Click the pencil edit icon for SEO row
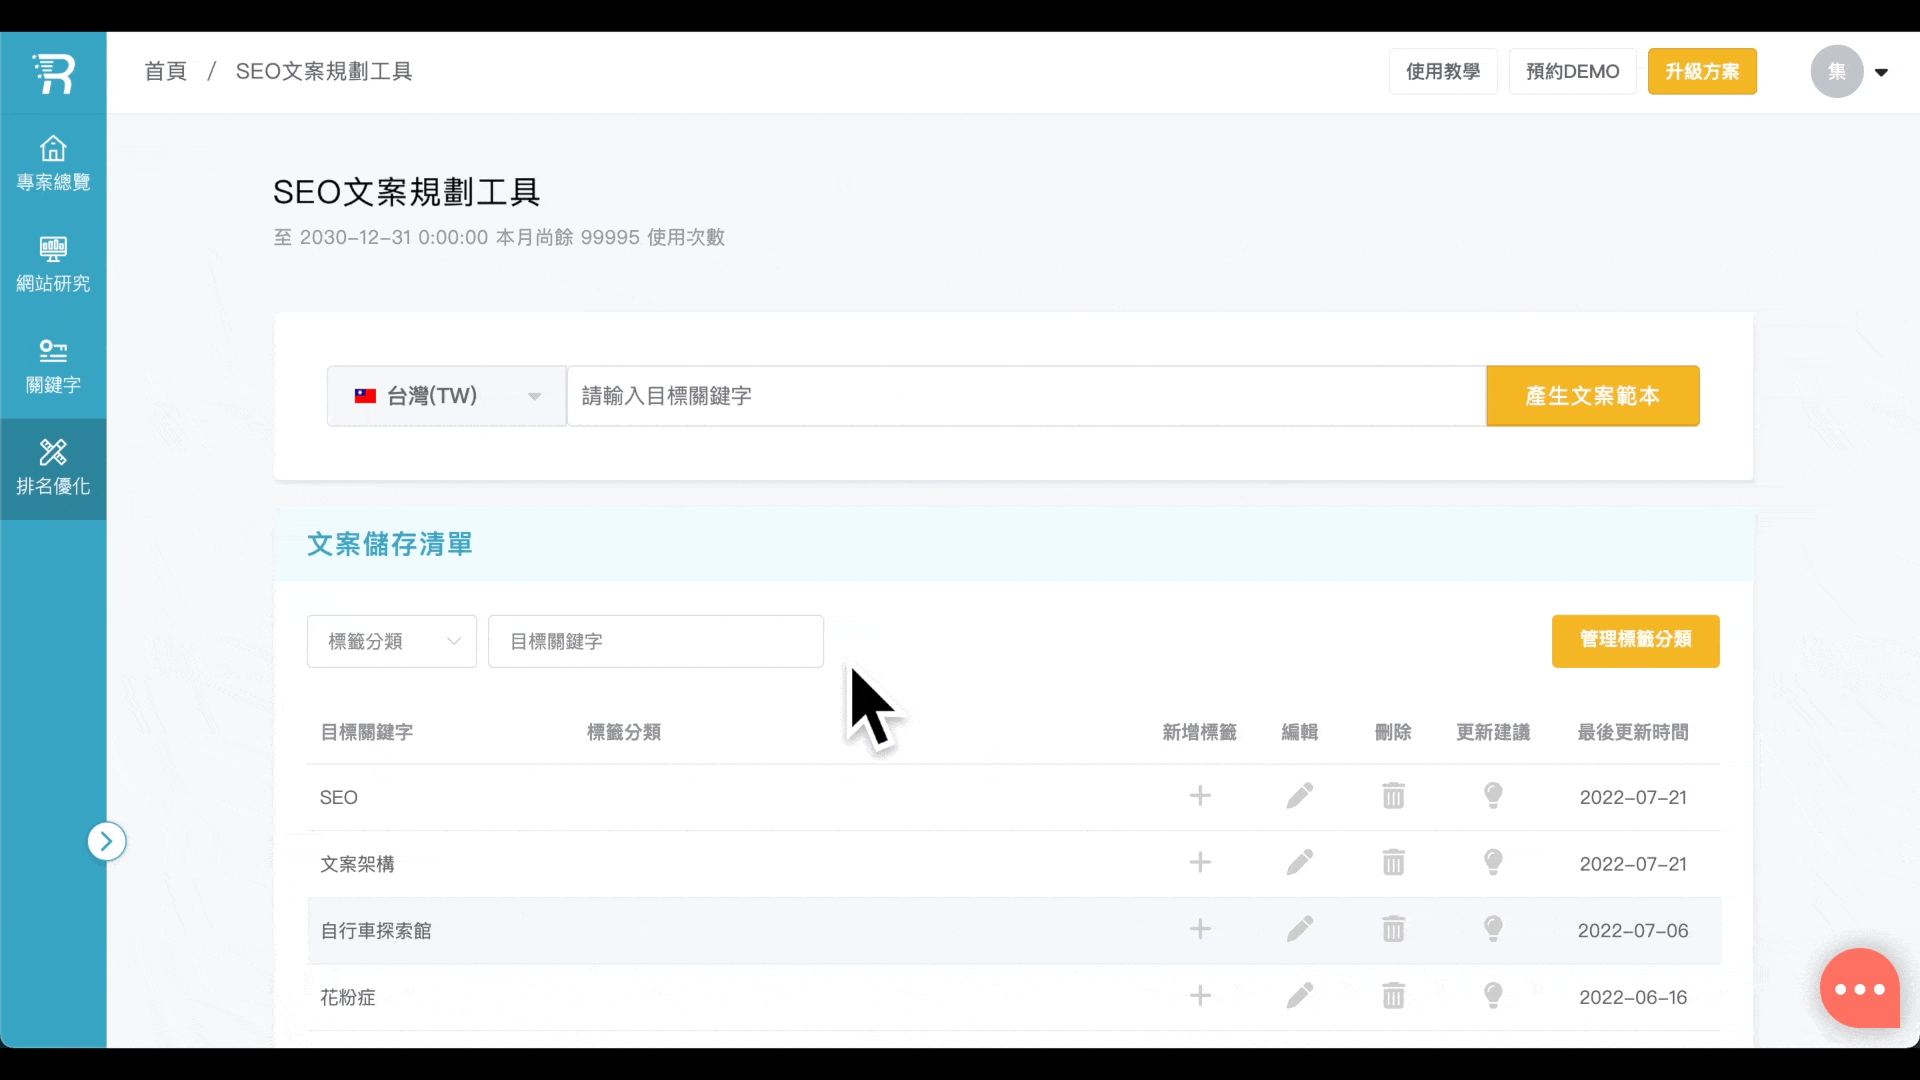Screen dimensions: 1920x1080 pos(1299,796)
